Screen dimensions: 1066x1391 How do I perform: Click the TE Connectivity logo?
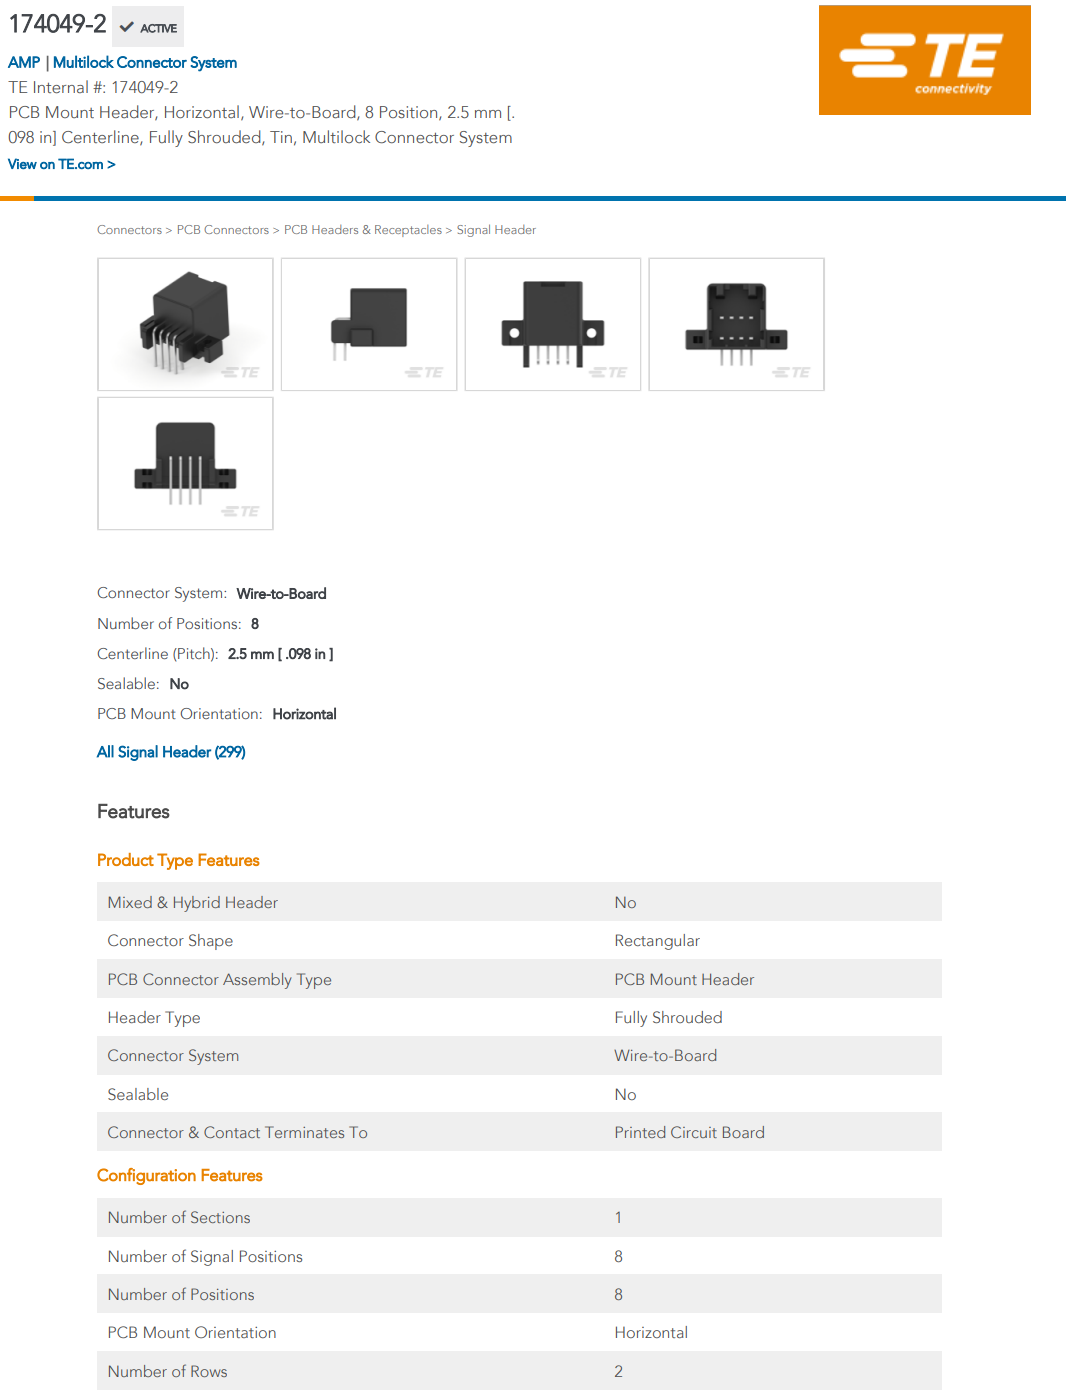click(924, 60)
